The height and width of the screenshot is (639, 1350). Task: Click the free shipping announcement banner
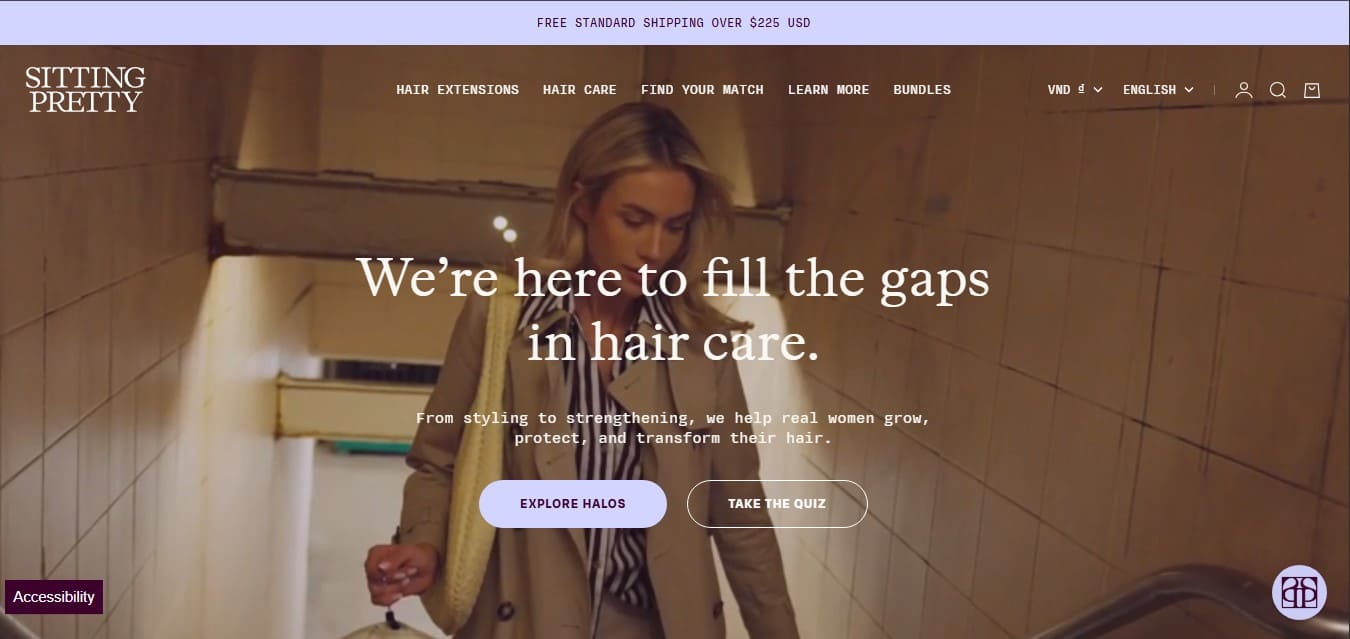tap(674, 23)
